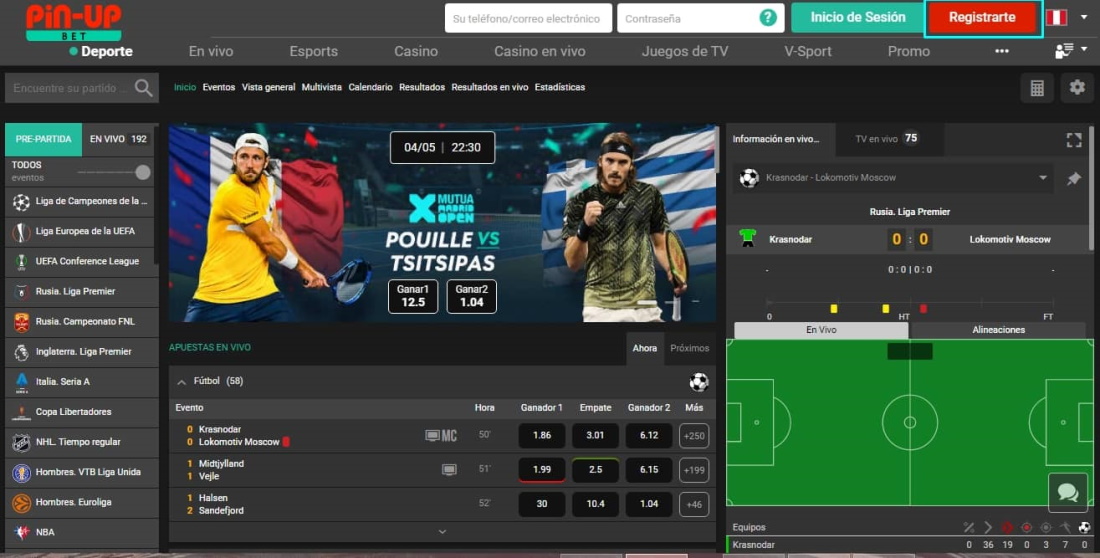1100x558 pixels.
Task: Click the Registrarte button
Action: pyautogui.click(x=982, y=18)
